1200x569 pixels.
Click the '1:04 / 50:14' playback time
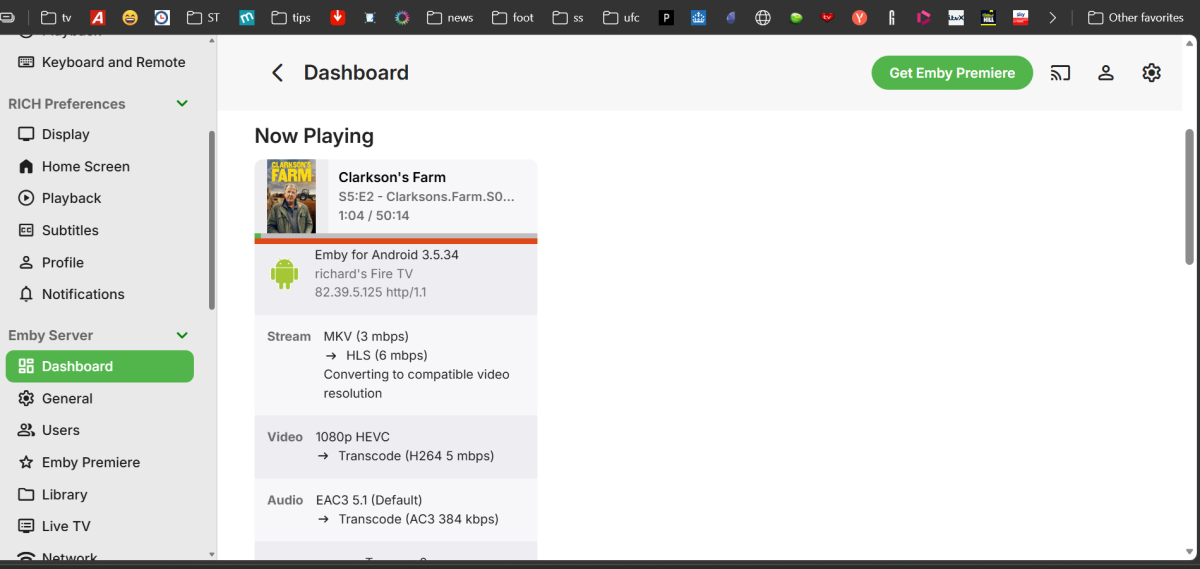pos(374,215)
